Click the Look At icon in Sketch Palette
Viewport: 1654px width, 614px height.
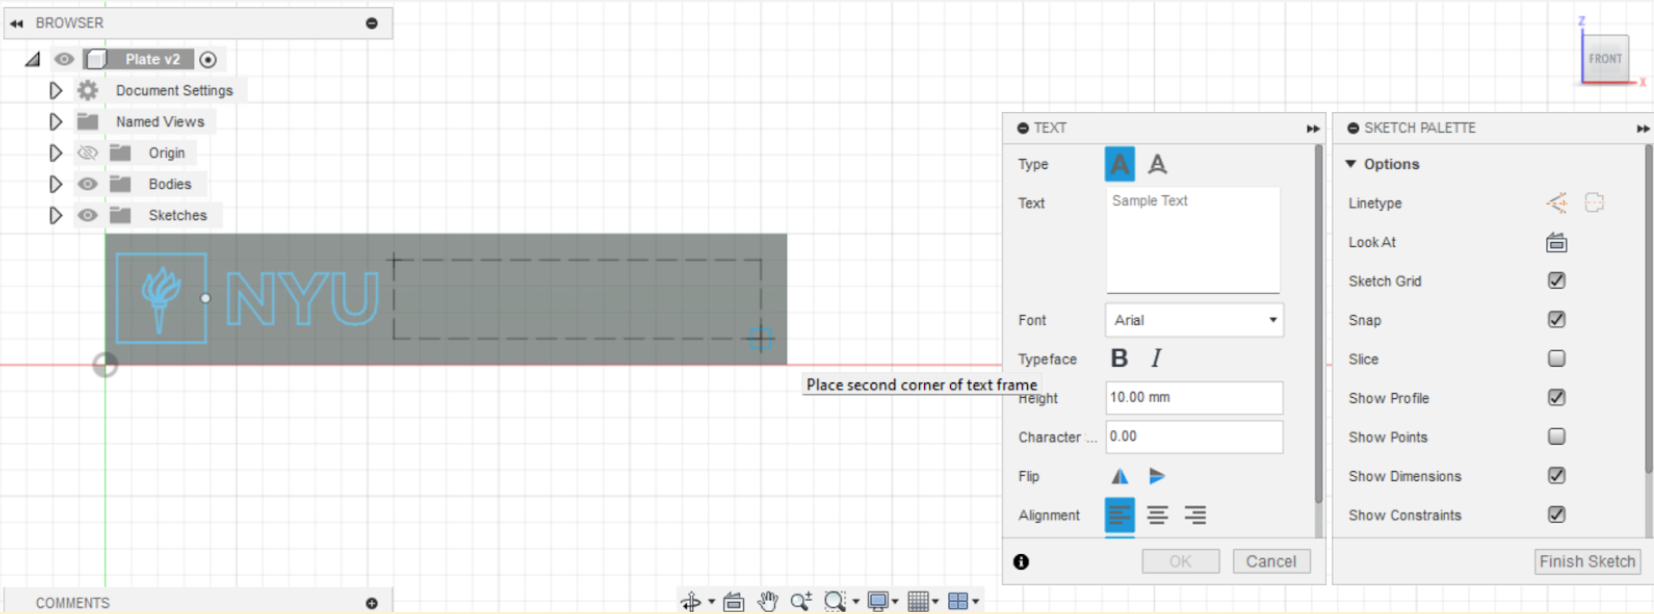point(1556,242)
